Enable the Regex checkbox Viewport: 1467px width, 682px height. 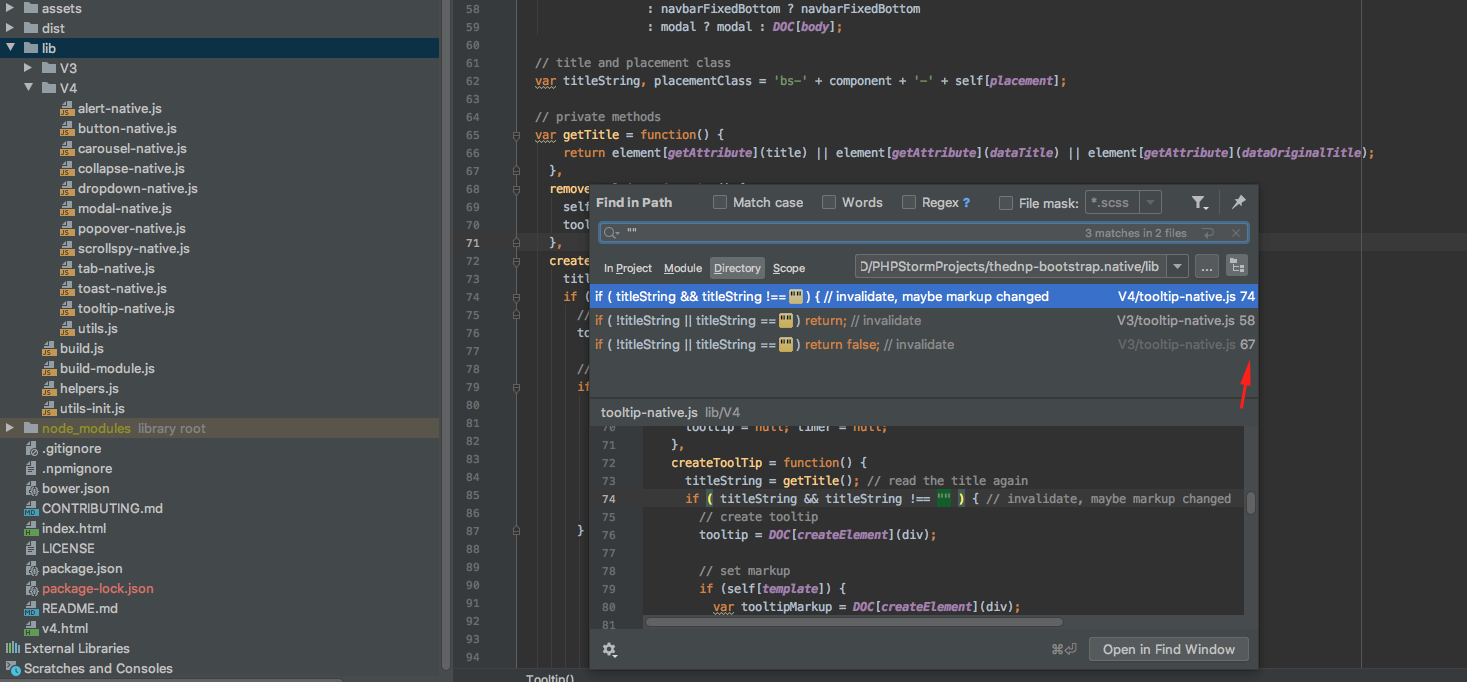click(909, 202)
